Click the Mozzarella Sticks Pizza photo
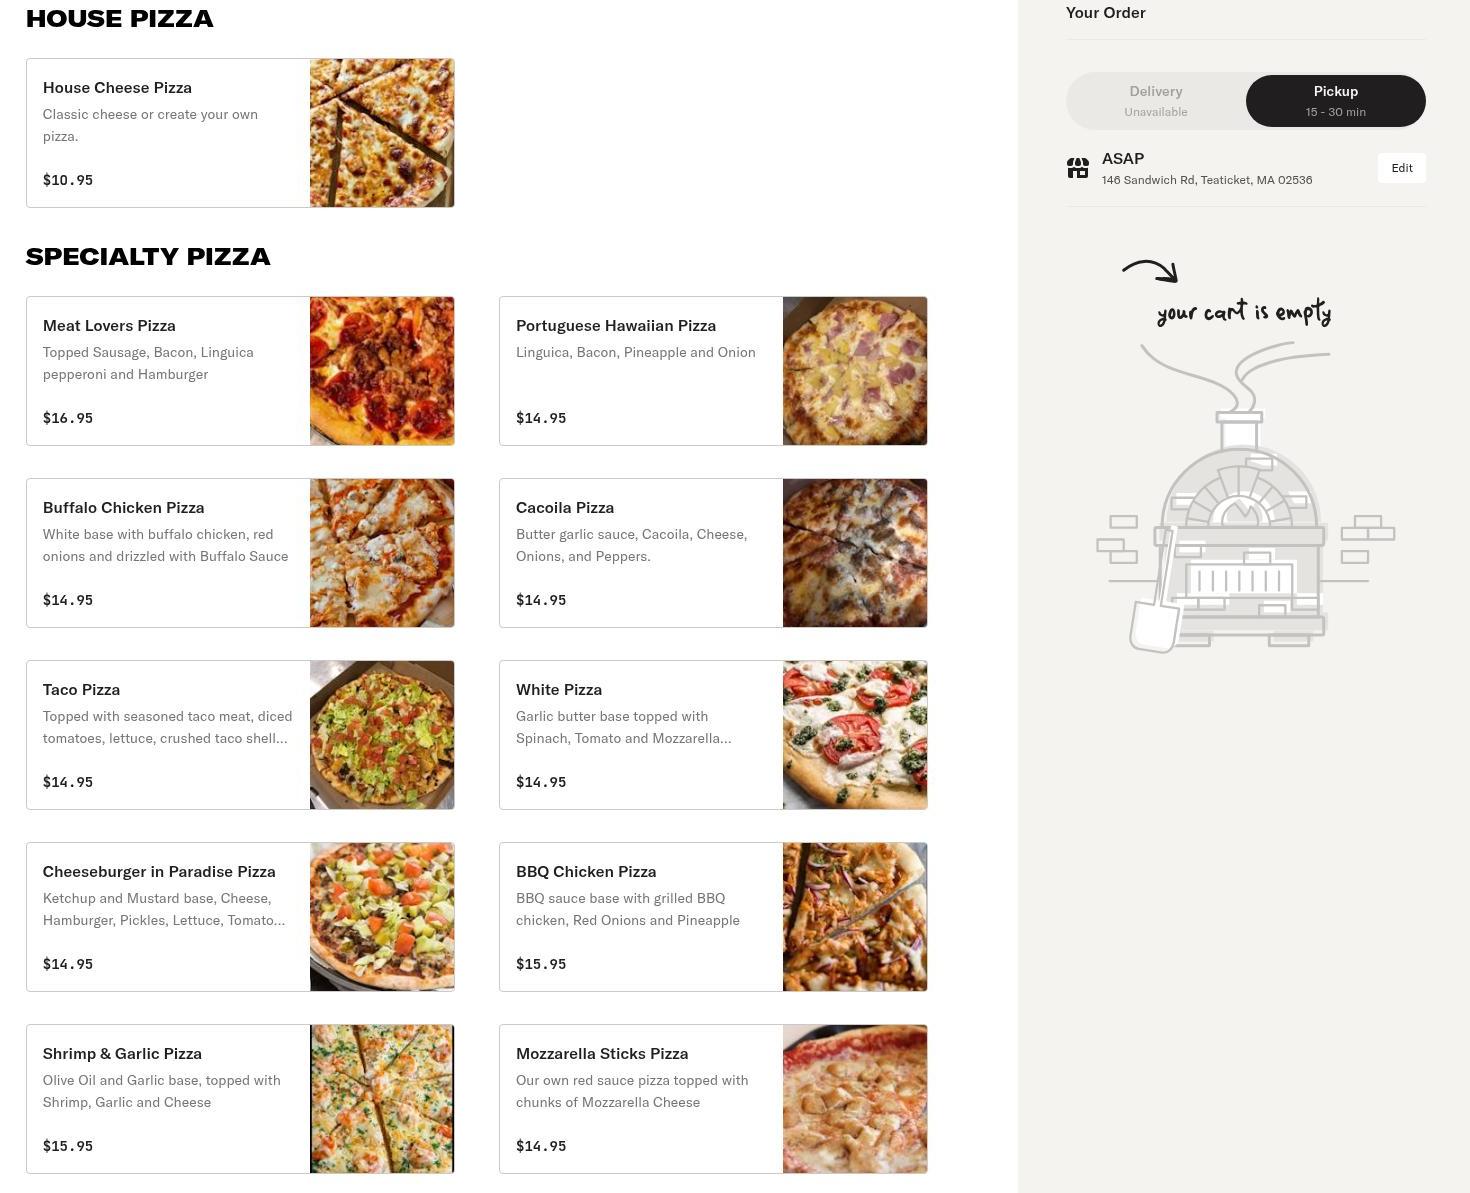Screen dimensions: 1470x1193 (x=855, y=1099)
